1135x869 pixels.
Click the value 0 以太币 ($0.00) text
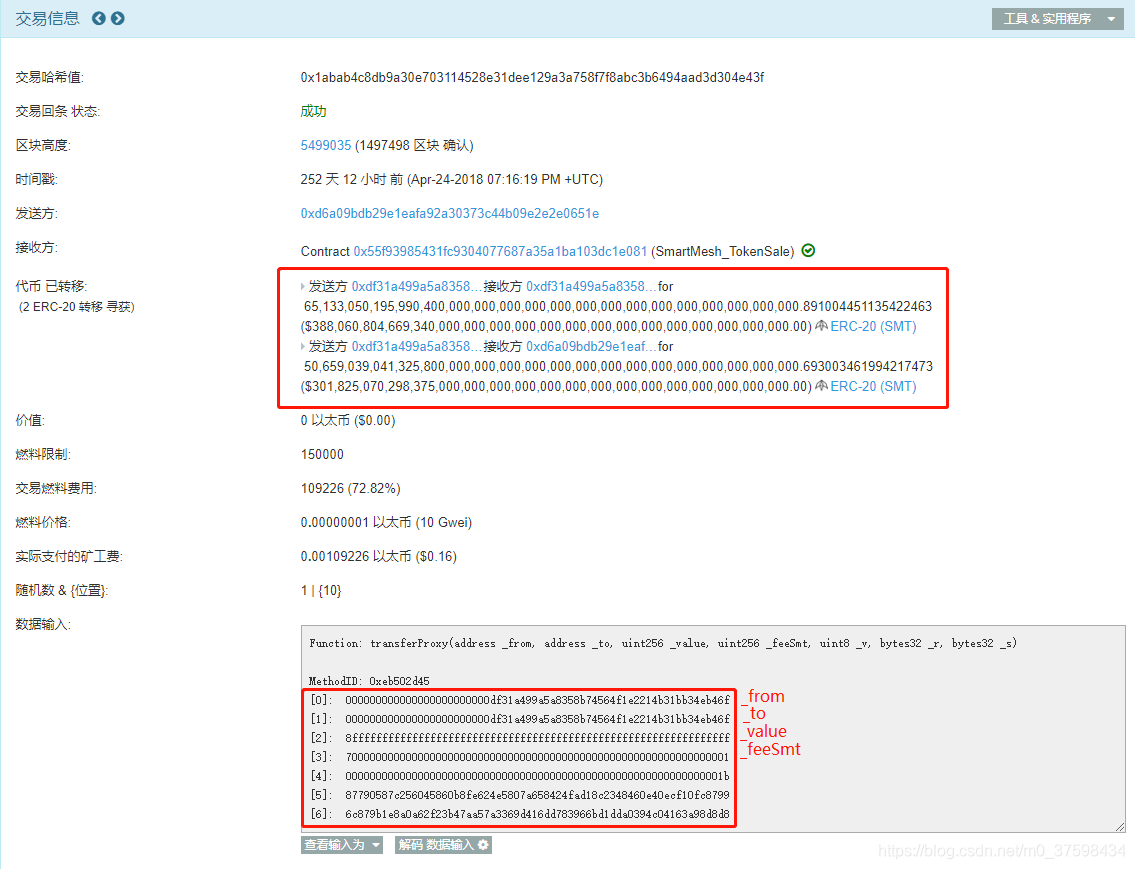pos(347,420)
